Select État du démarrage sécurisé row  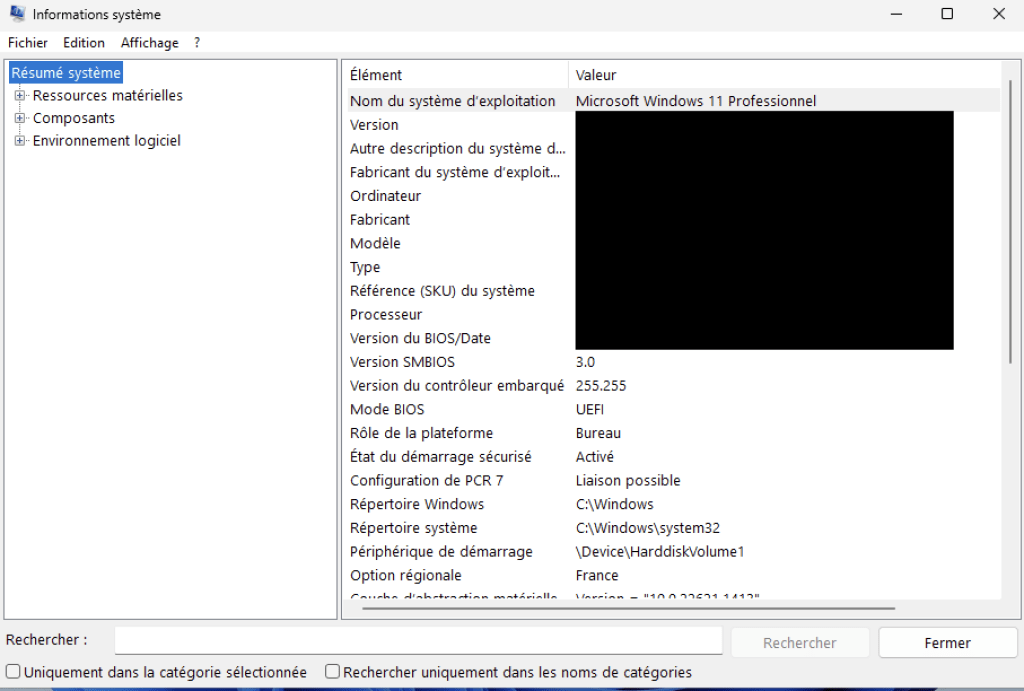pos(673,457)
